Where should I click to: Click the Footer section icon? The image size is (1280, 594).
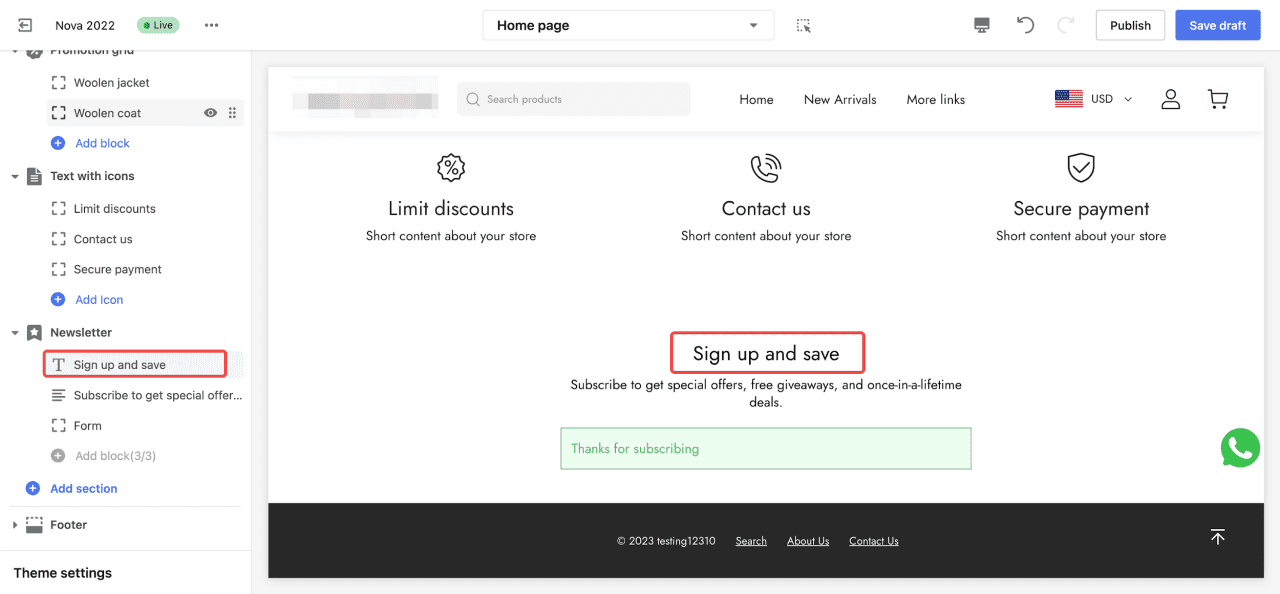click(x=34, y=524)
